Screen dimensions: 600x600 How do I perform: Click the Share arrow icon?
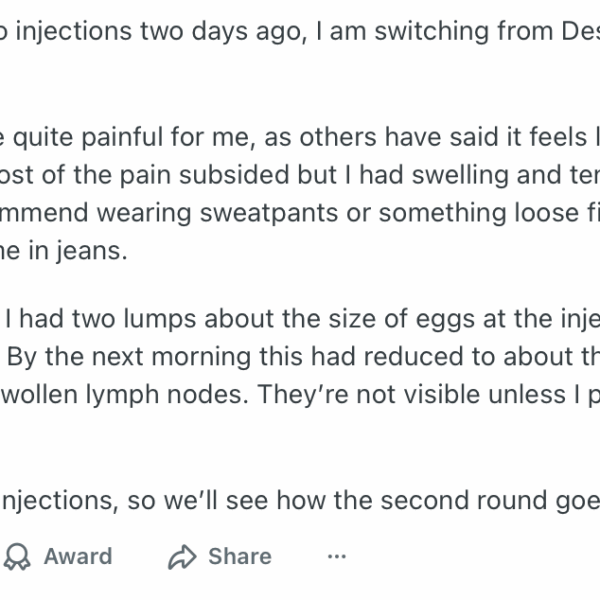182,556
